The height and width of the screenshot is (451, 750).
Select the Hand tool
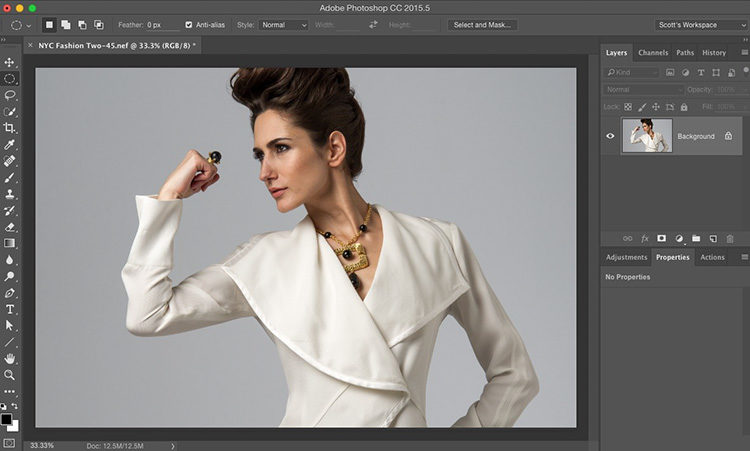tap(9, 358)
